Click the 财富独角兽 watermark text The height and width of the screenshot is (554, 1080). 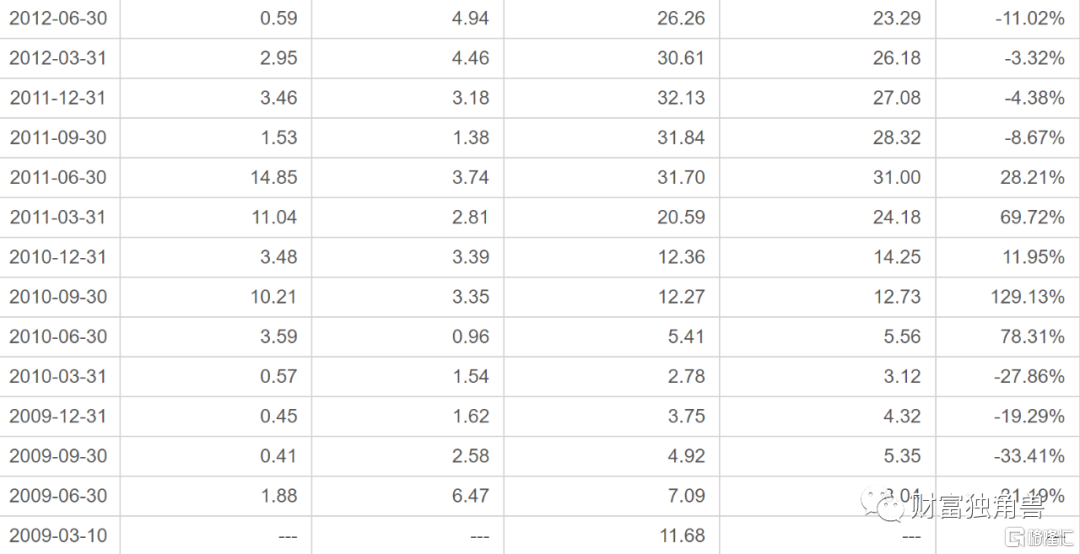pos(977,507)
